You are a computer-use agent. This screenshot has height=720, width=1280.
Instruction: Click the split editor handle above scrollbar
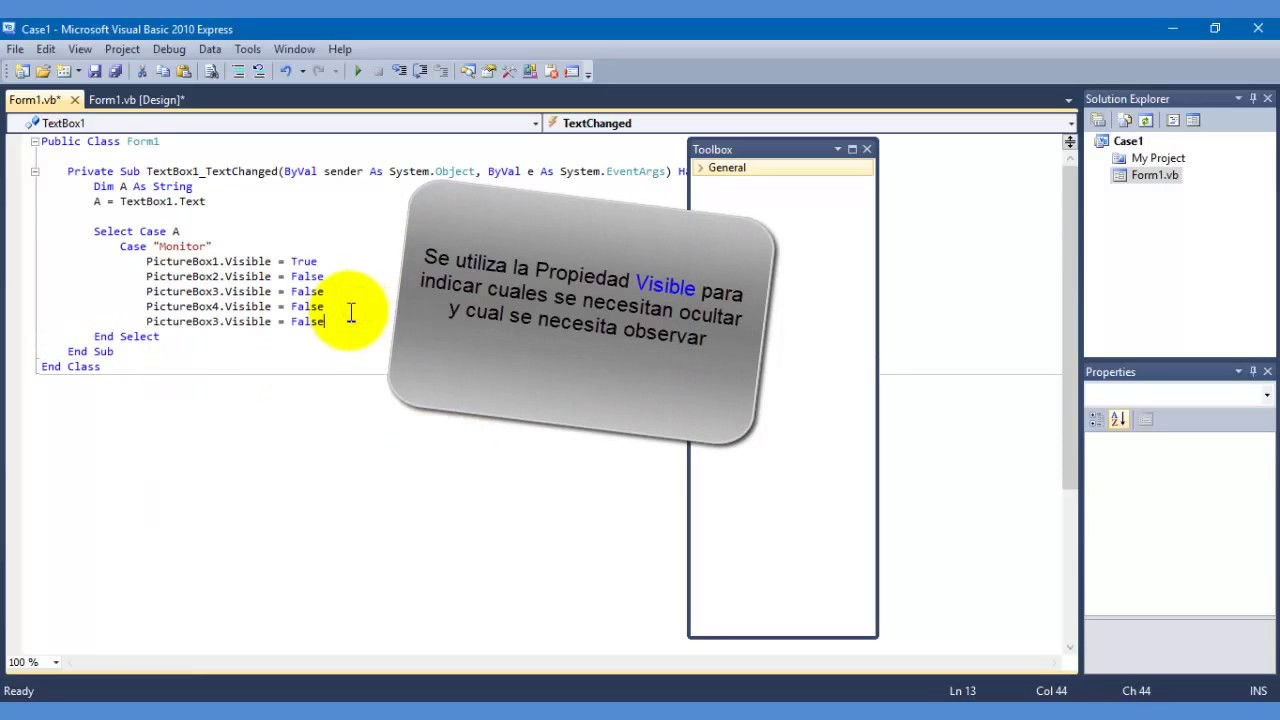pyautogui.click(x=1069, y=143)
